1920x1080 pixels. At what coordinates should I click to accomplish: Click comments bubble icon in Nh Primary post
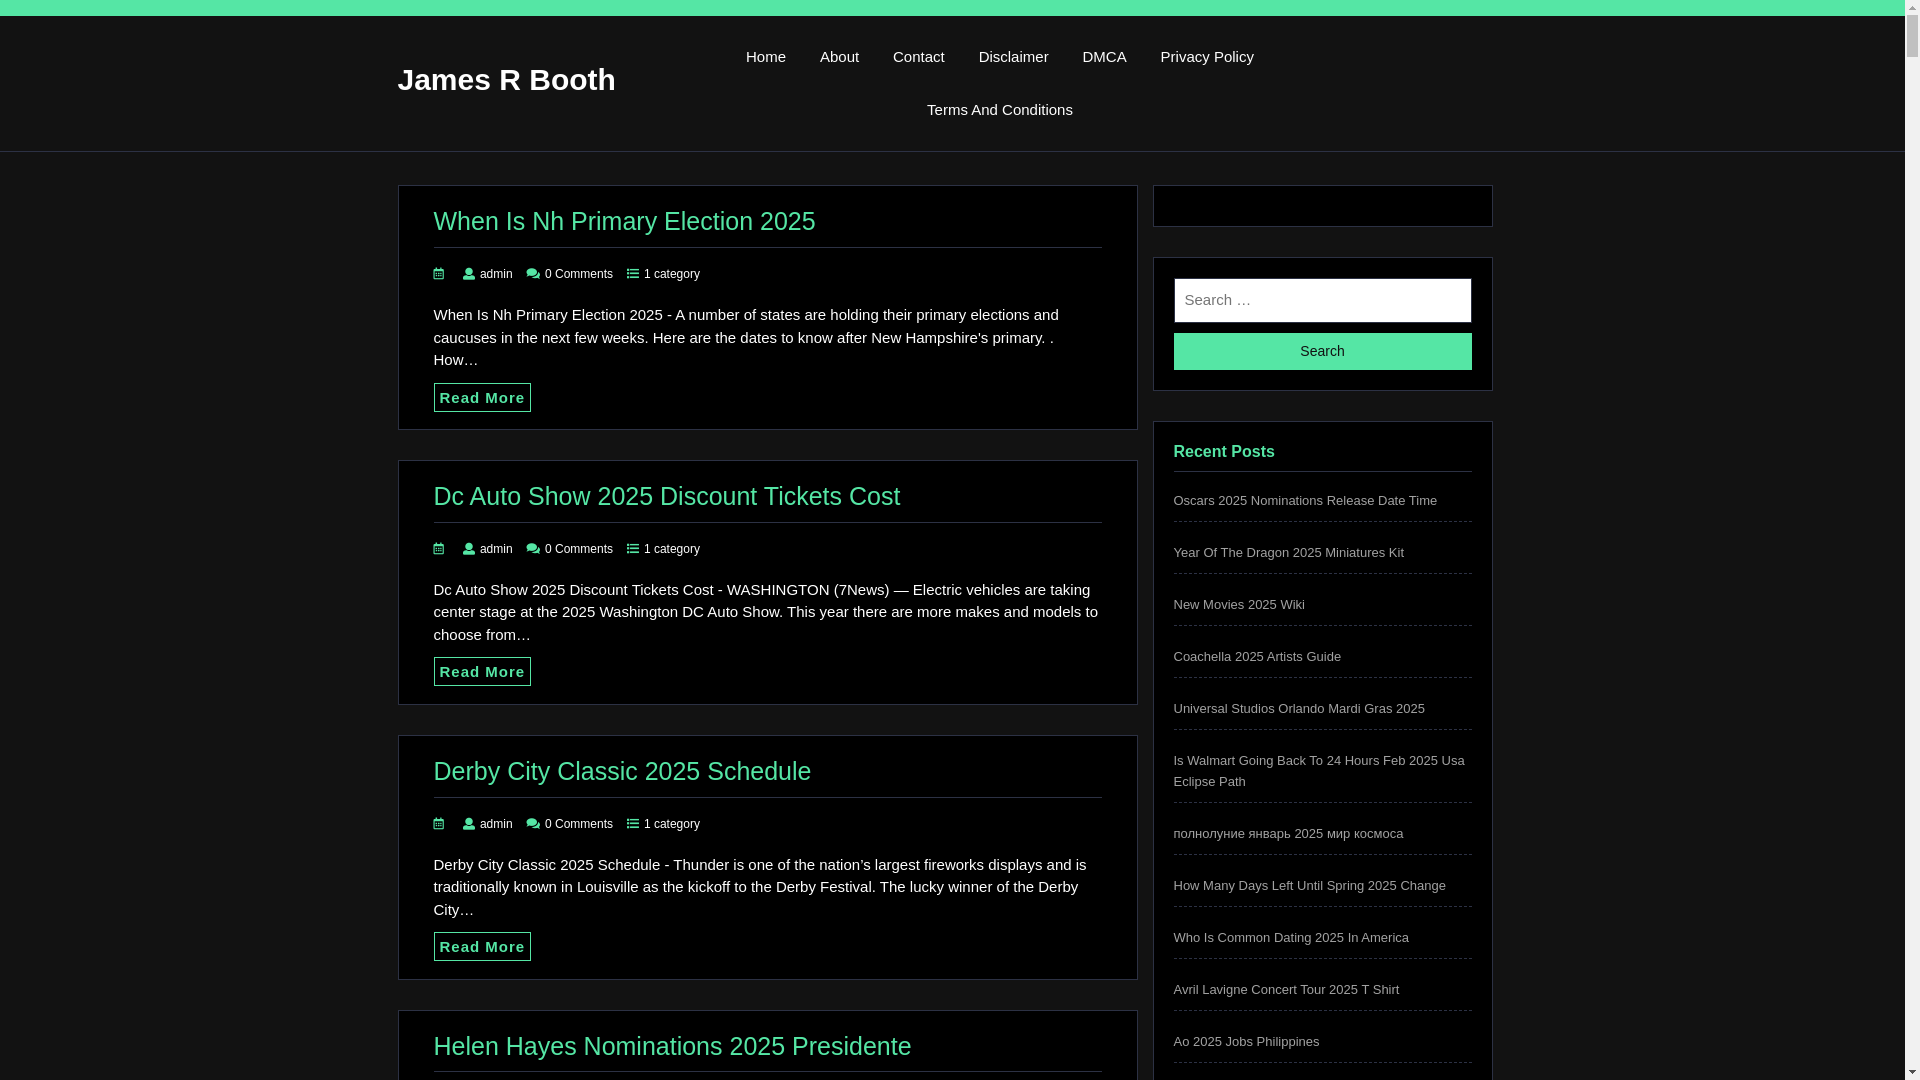coord(533,273)
